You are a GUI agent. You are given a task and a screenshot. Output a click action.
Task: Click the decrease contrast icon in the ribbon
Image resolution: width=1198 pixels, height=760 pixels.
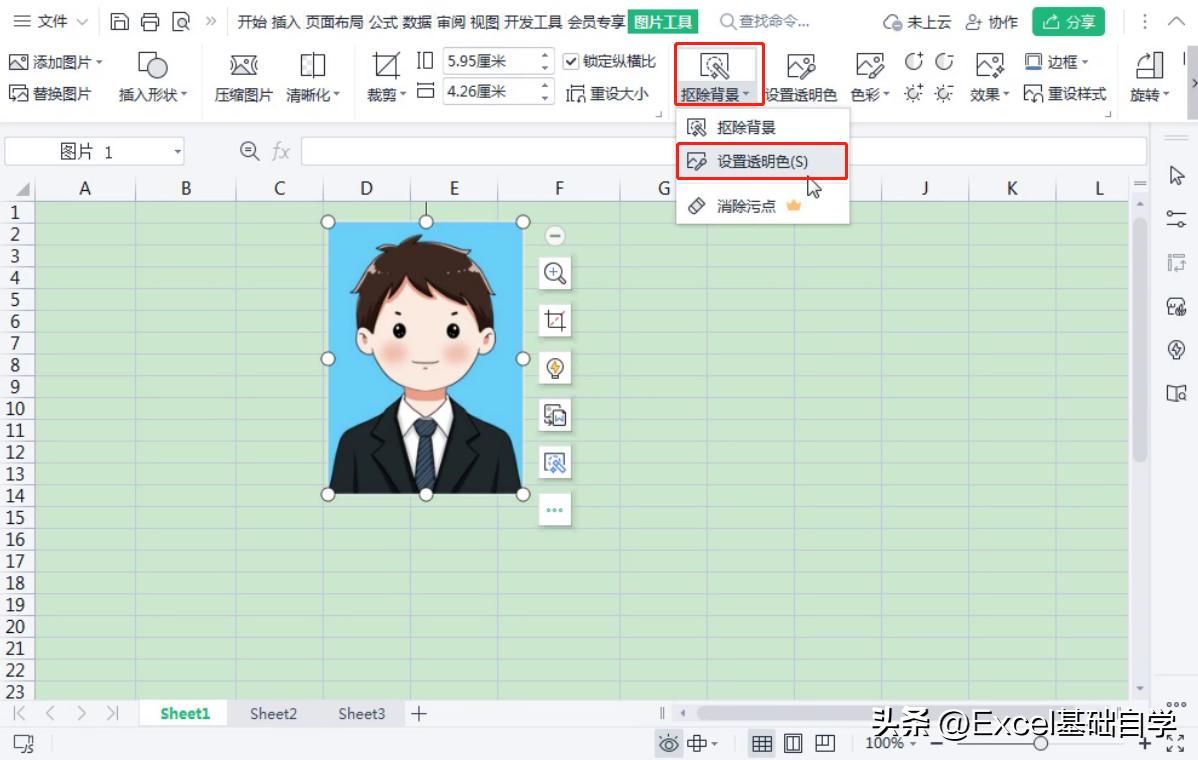click(x=943, y=60)
